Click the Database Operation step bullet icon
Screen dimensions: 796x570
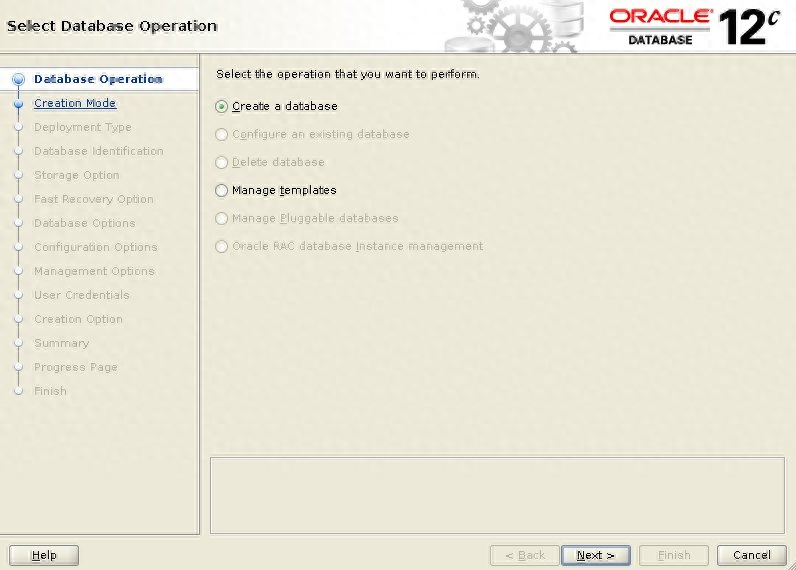18,80
